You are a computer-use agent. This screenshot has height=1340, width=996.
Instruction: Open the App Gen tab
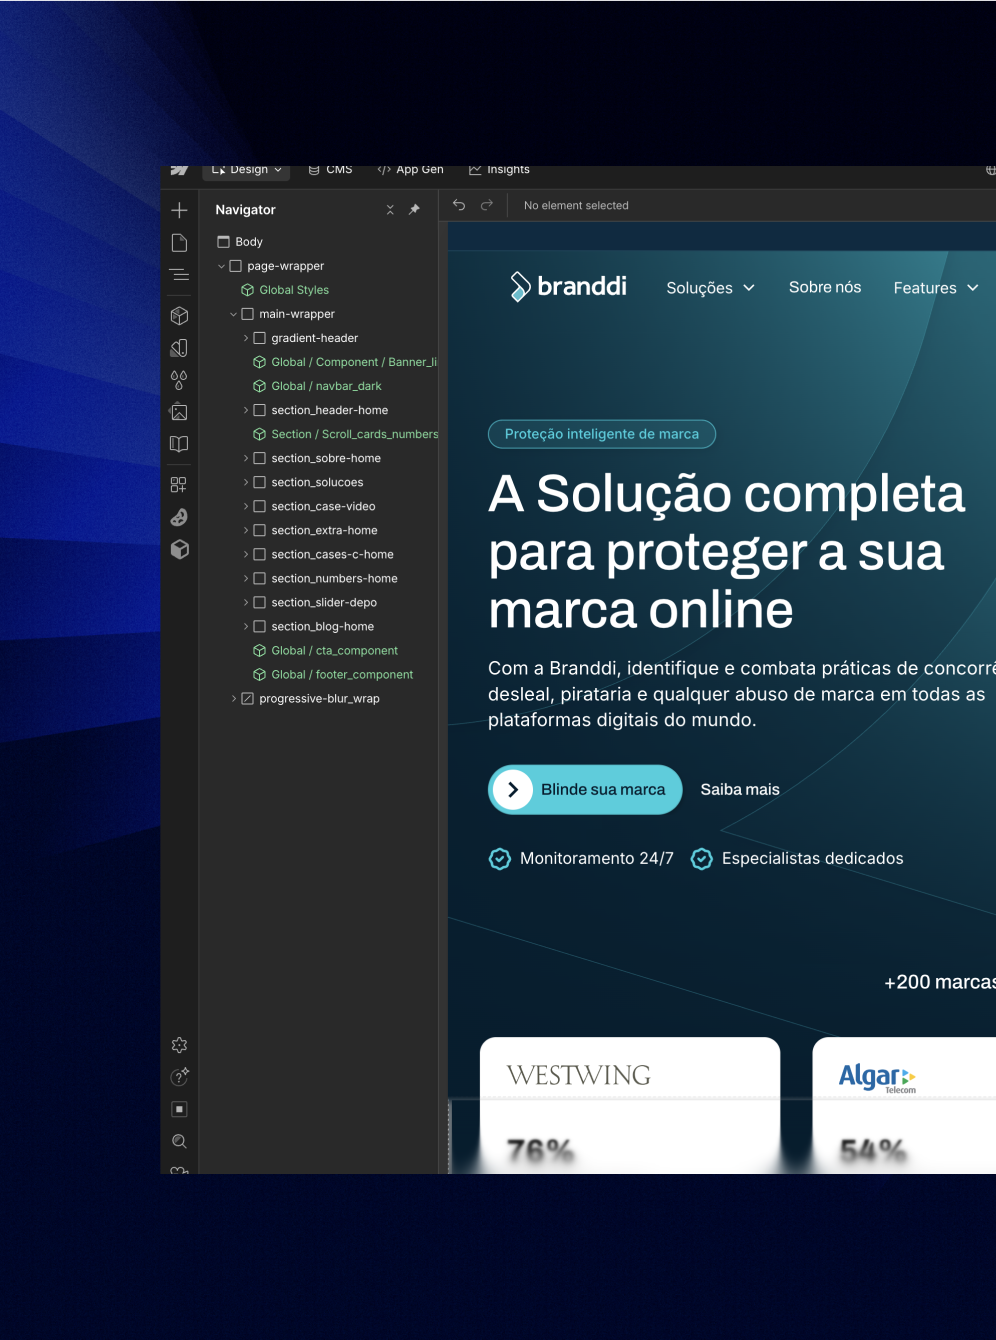pyautogui.click(x=410, y=171)
